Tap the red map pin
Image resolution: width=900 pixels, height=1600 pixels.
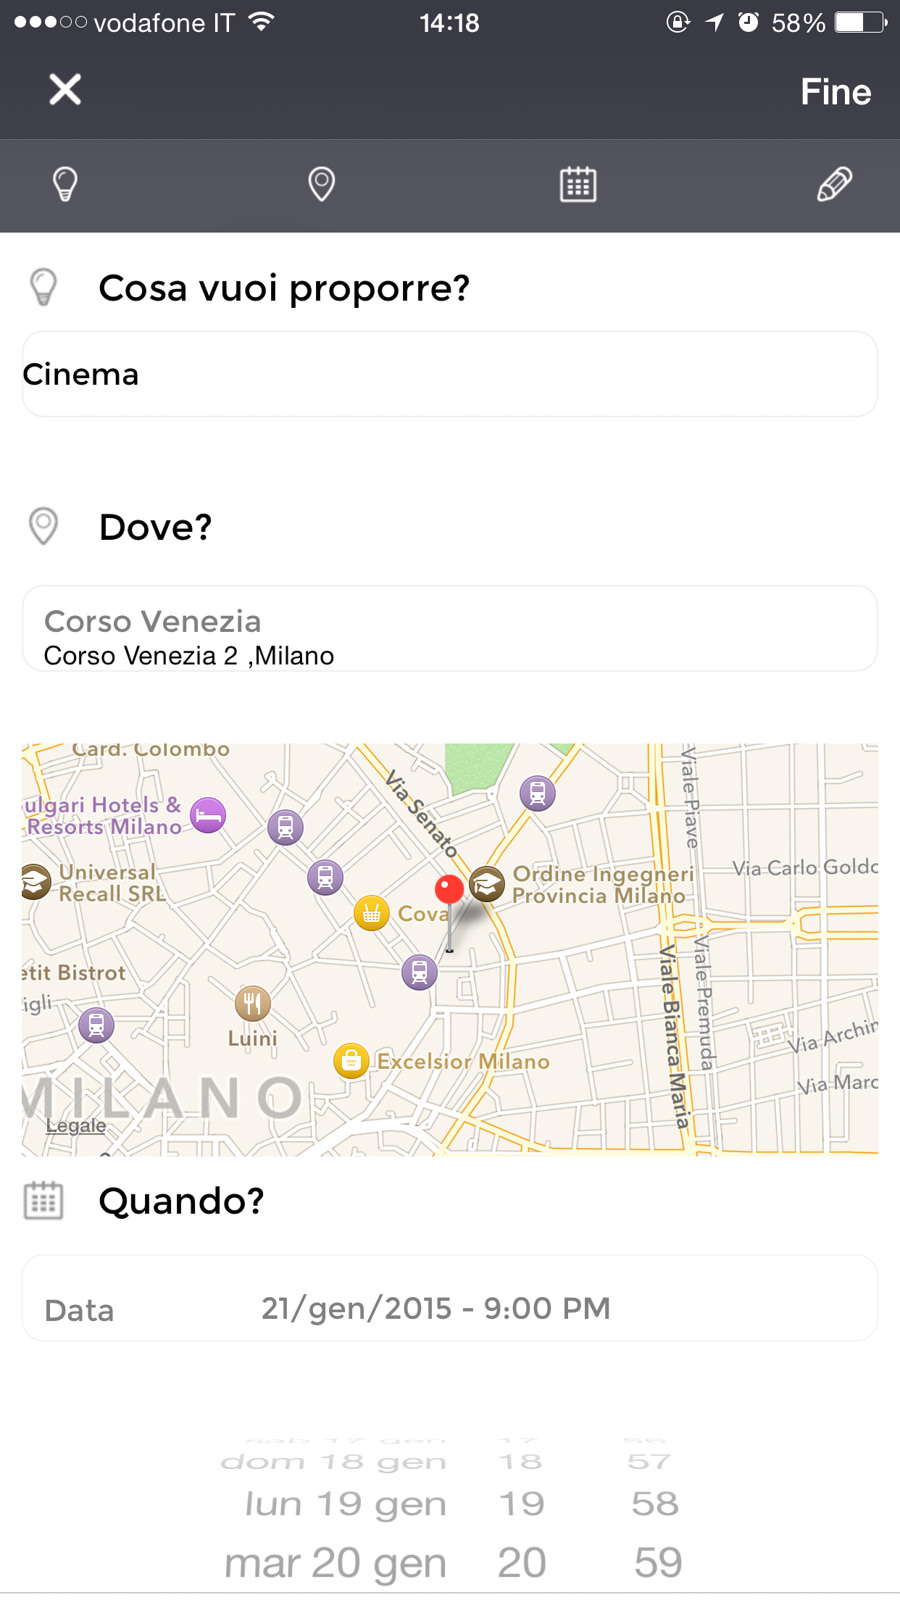tap(449, 890)
